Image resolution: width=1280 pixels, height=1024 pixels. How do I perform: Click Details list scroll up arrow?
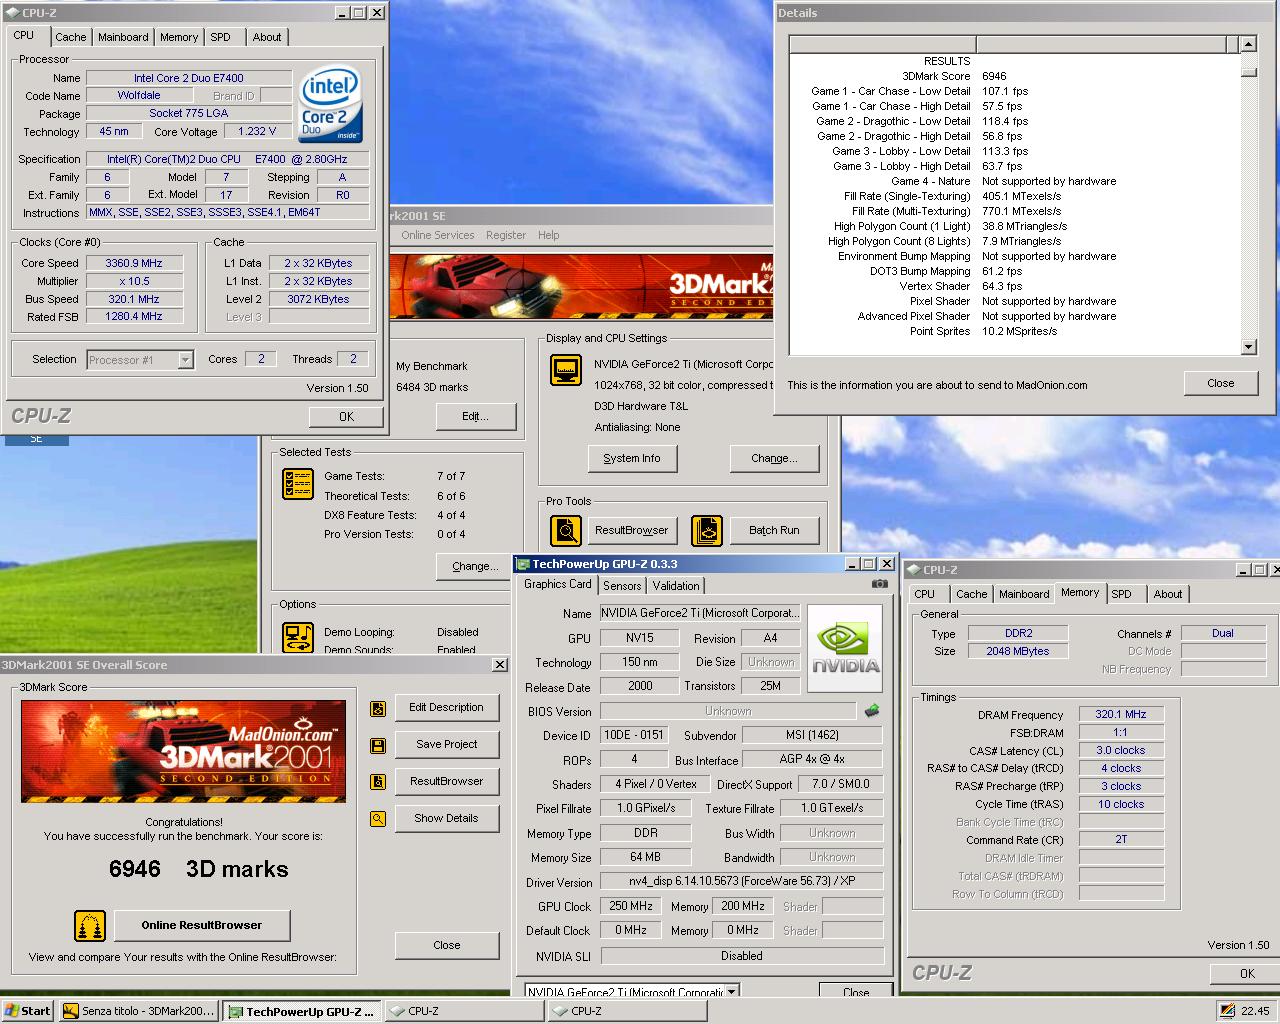1248,44
